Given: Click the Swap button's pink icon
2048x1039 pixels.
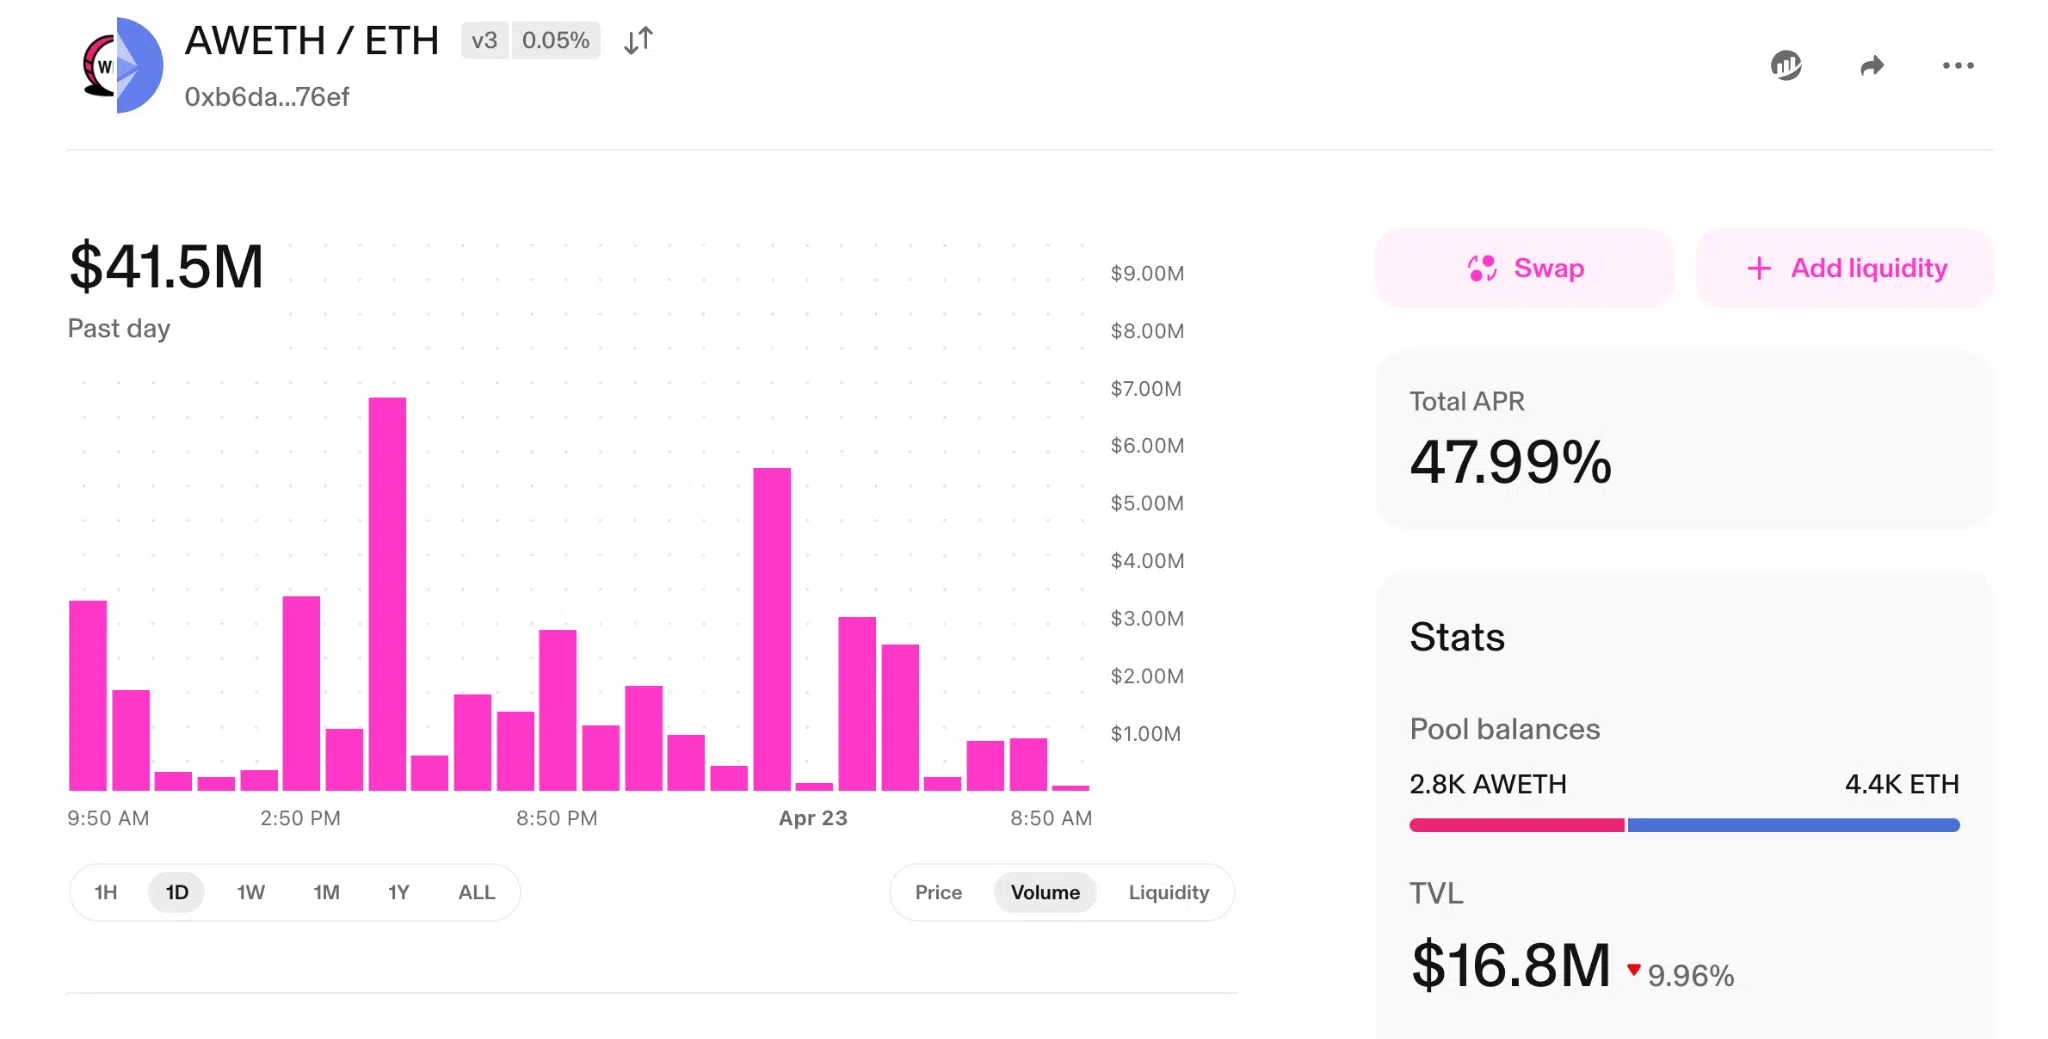Looking at the screenshot, I should 1482,268.
